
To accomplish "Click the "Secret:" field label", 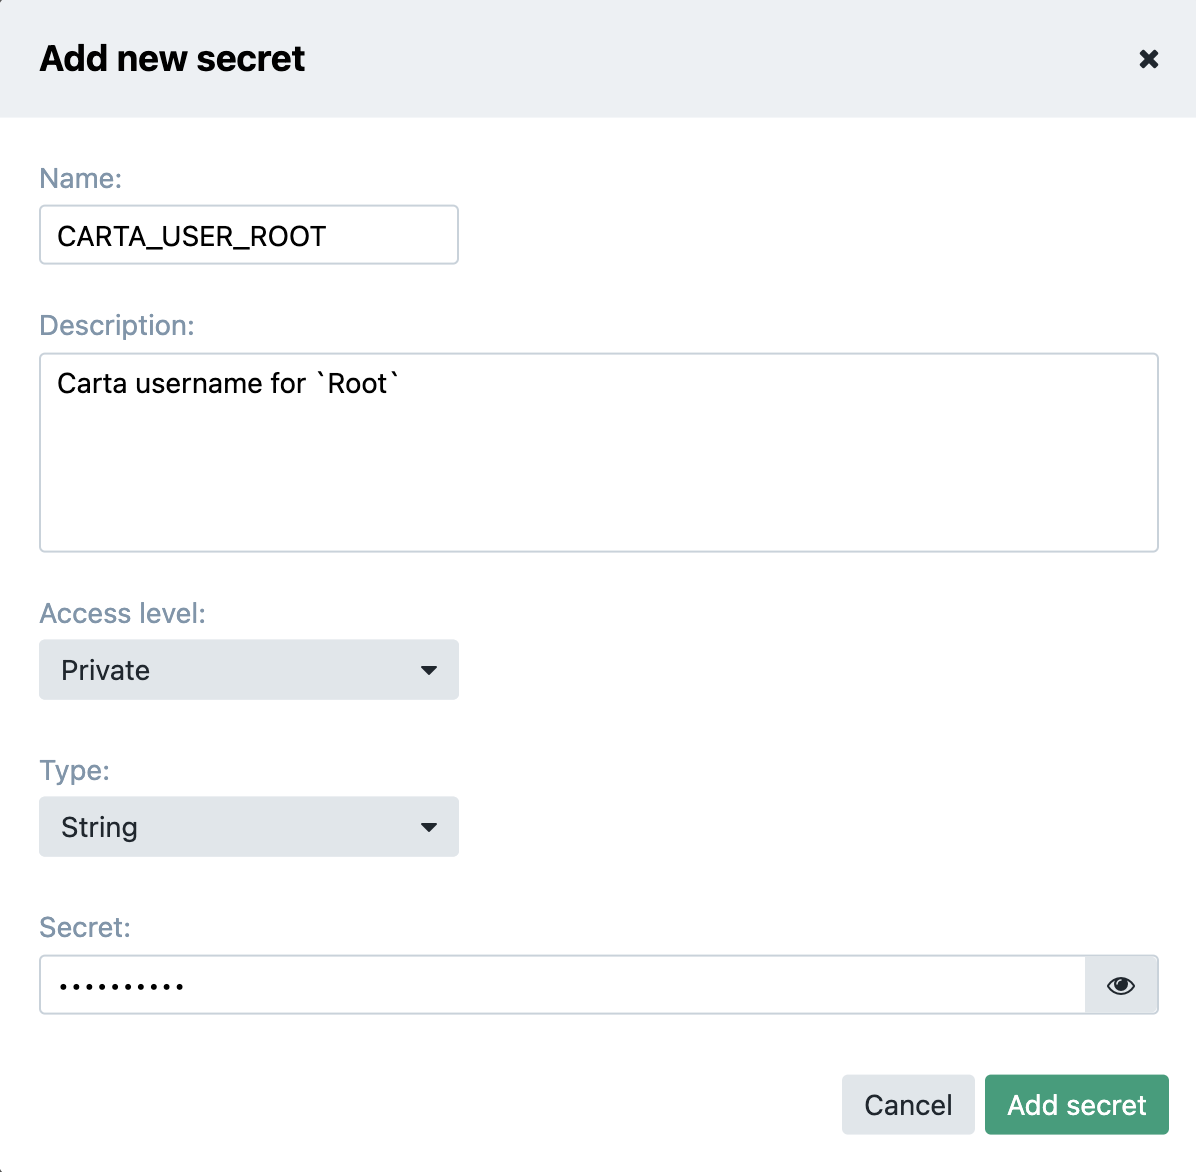I will pyautogui.click(x=85, y=927).
